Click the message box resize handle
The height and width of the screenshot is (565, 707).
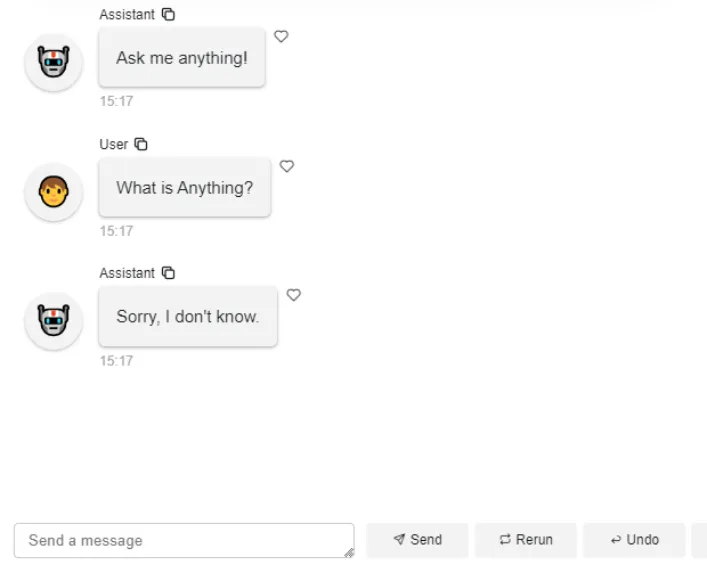(348, 552)
